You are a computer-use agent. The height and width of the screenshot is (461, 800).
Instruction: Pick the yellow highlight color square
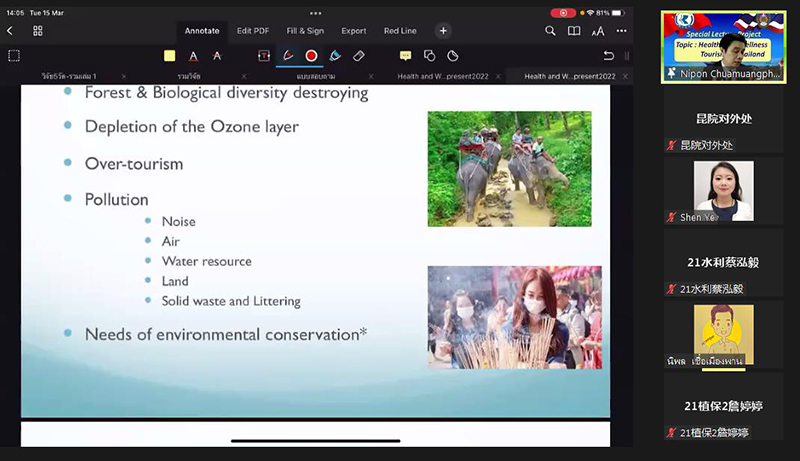170,56
